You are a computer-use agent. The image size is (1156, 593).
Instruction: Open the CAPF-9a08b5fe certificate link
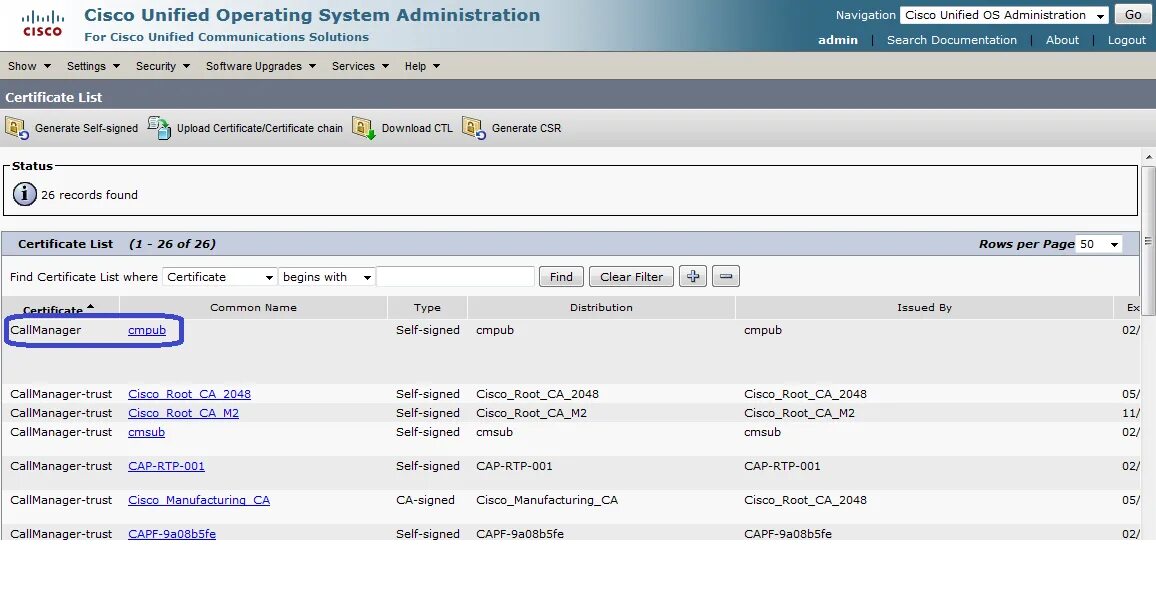(x=172, y=534)
